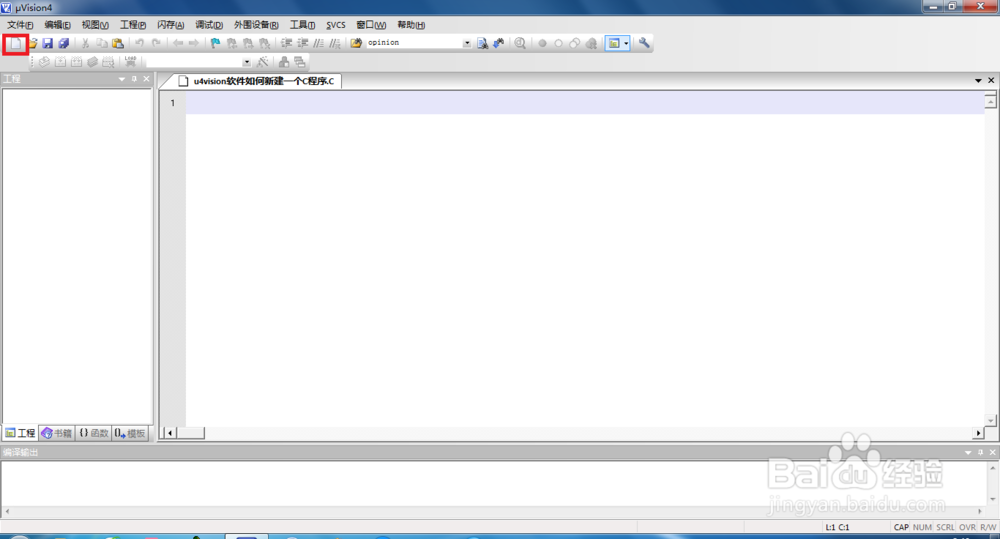Clear all bookmarks icon
The image size is (1000, 539).
[x=264, y=43]
